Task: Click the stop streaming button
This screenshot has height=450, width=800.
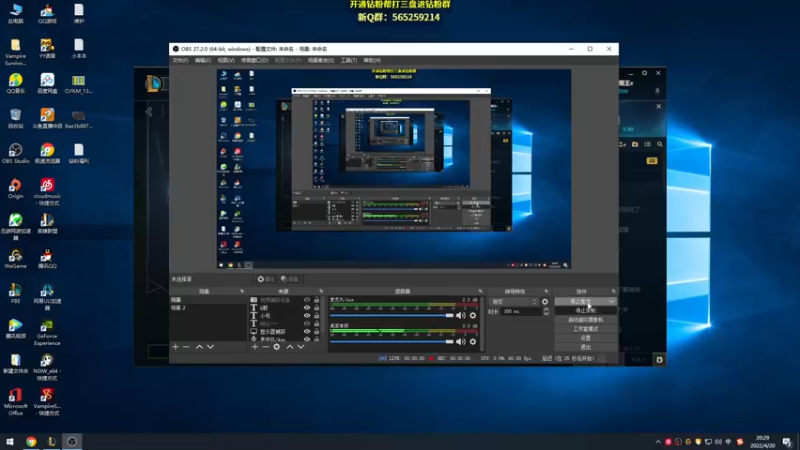Action: 580,302
